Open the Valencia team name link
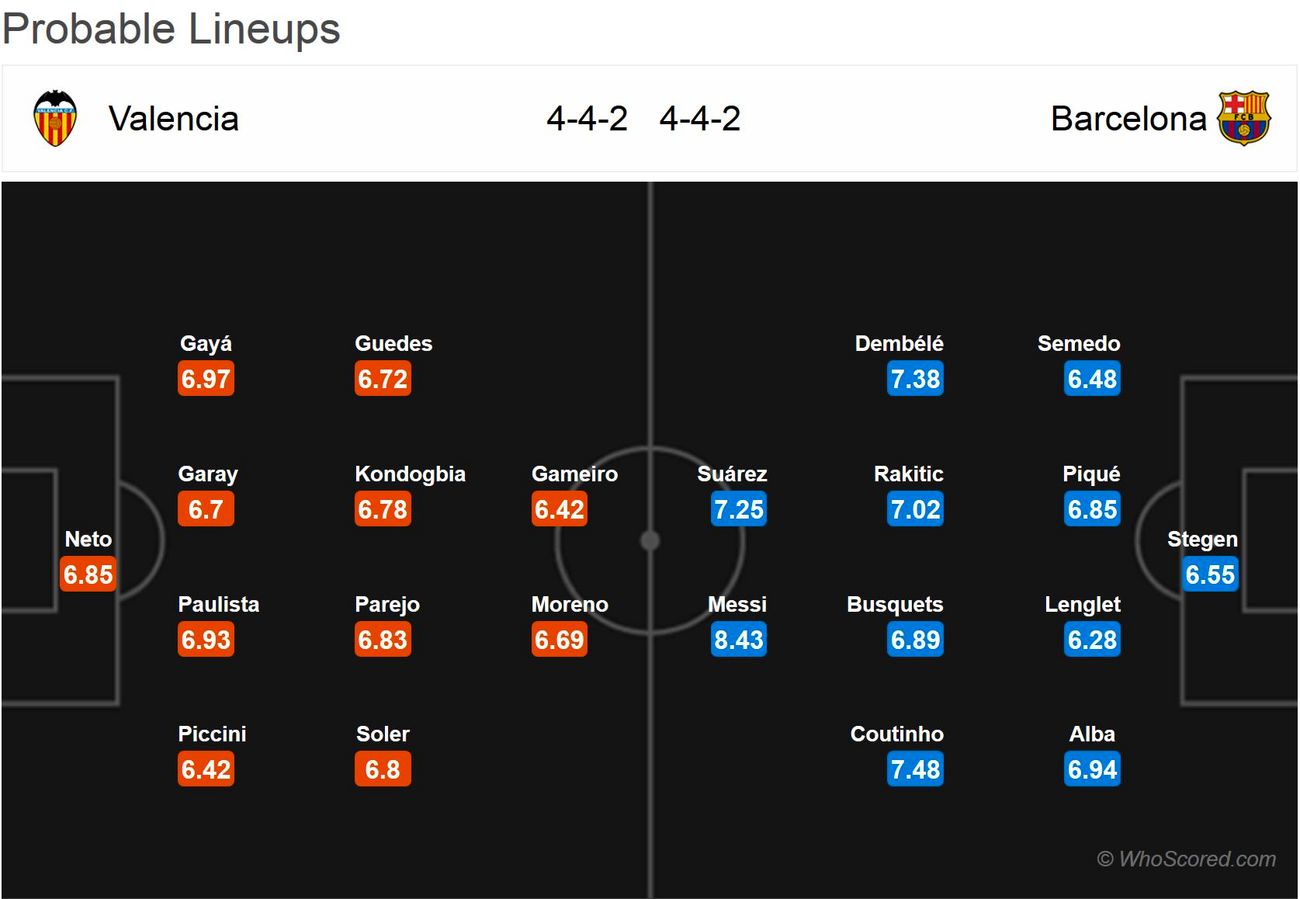 click(x=173, y=119)
